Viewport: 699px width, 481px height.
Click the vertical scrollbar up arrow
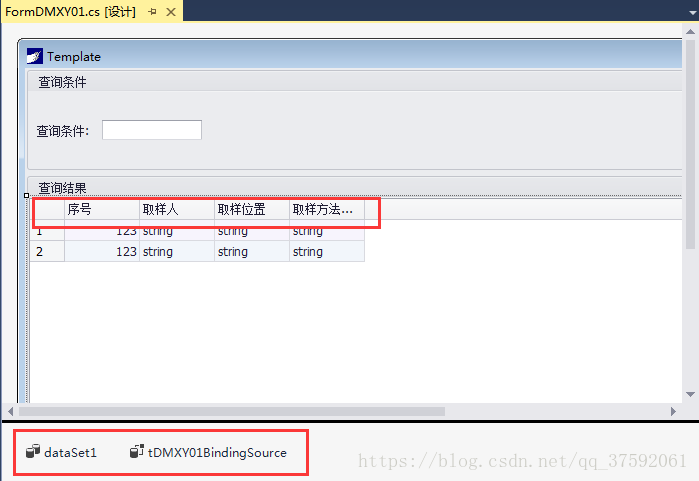coord(691,32)
